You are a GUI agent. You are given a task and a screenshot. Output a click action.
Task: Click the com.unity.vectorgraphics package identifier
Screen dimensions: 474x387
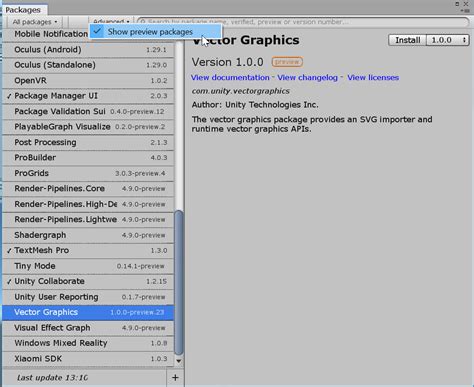click(240, 91)
